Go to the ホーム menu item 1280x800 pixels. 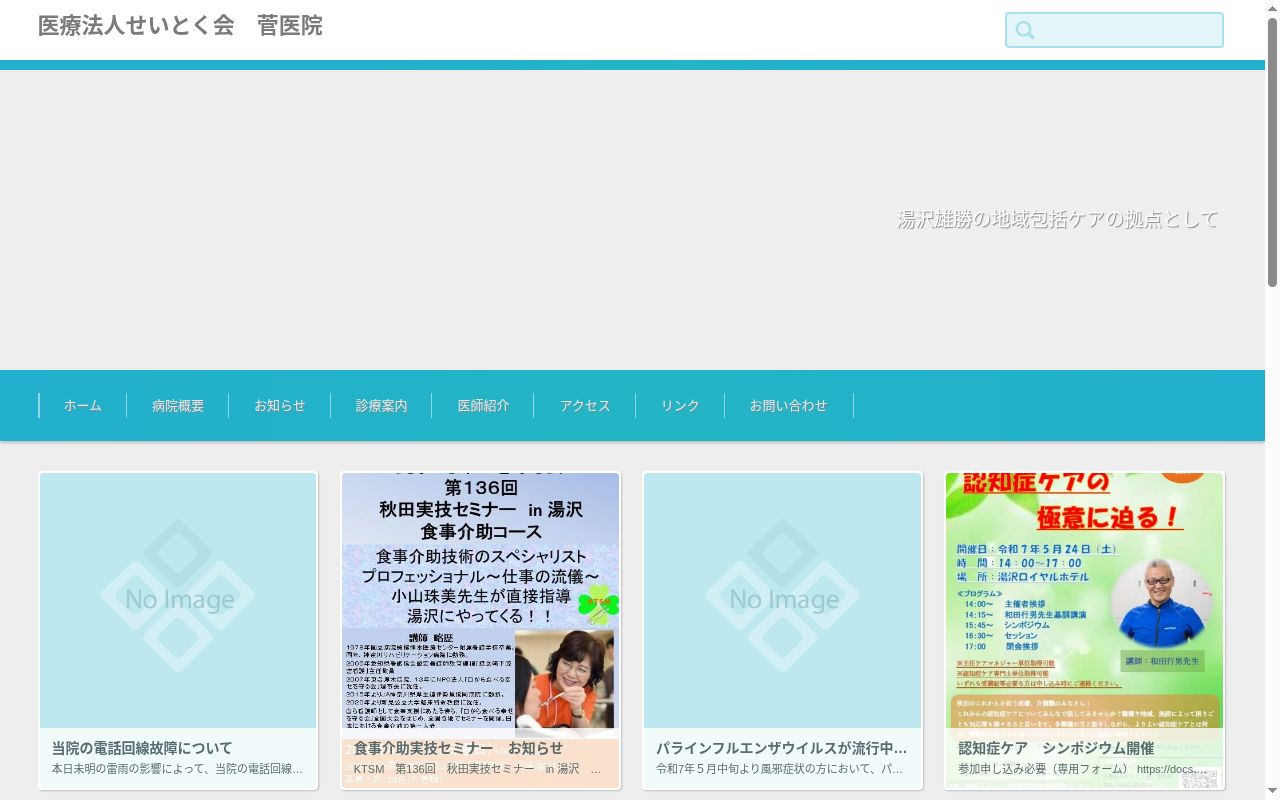coord(83,406)
